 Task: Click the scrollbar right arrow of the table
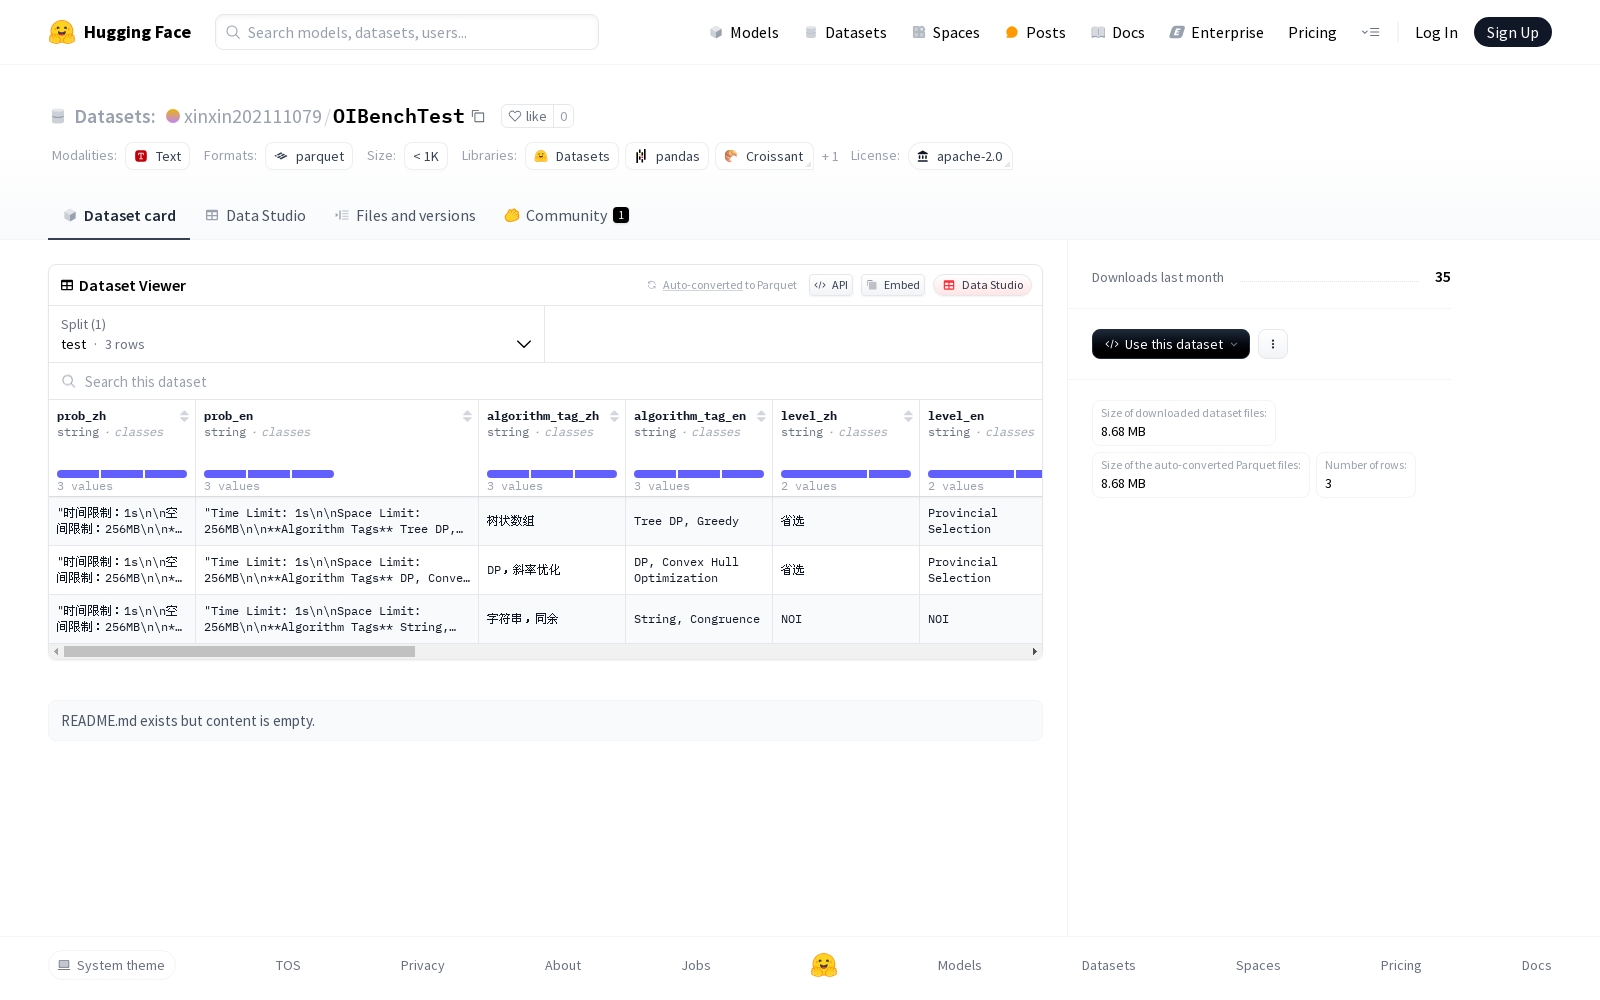(1034, 652)
